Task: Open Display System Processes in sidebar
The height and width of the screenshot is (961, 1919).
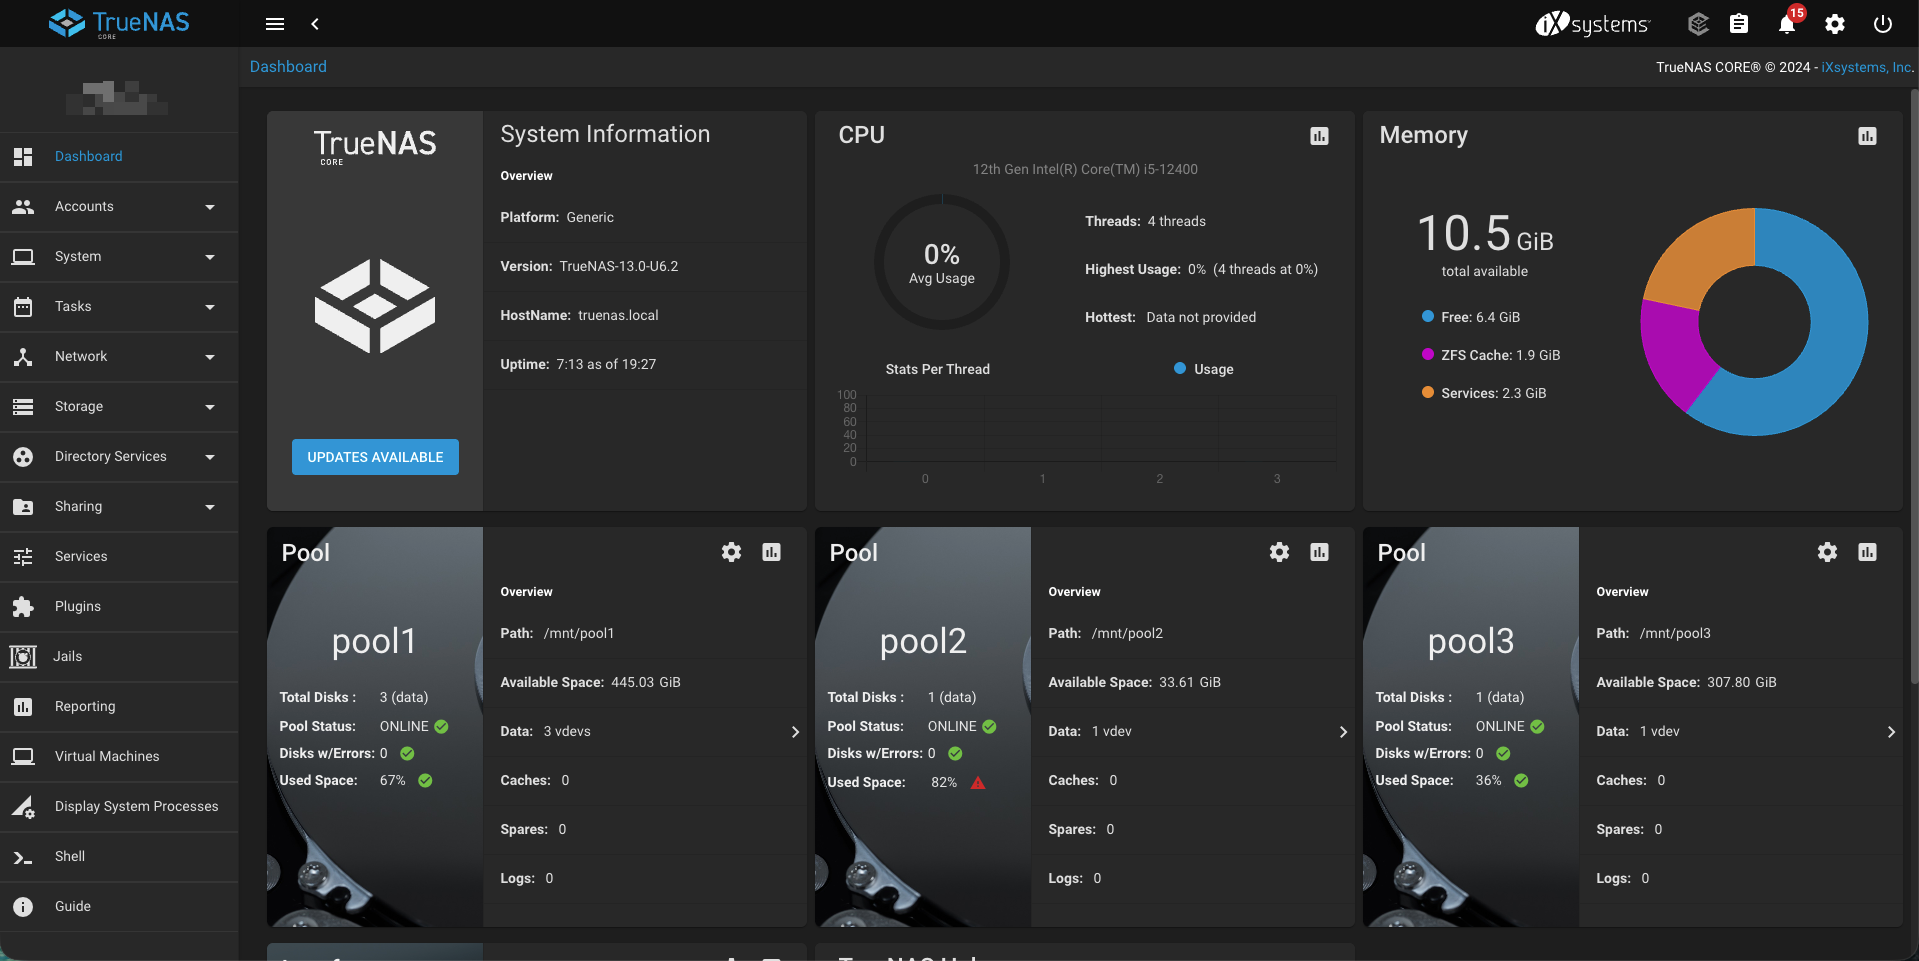Action: pyautogui.click(x=119, y=807)
